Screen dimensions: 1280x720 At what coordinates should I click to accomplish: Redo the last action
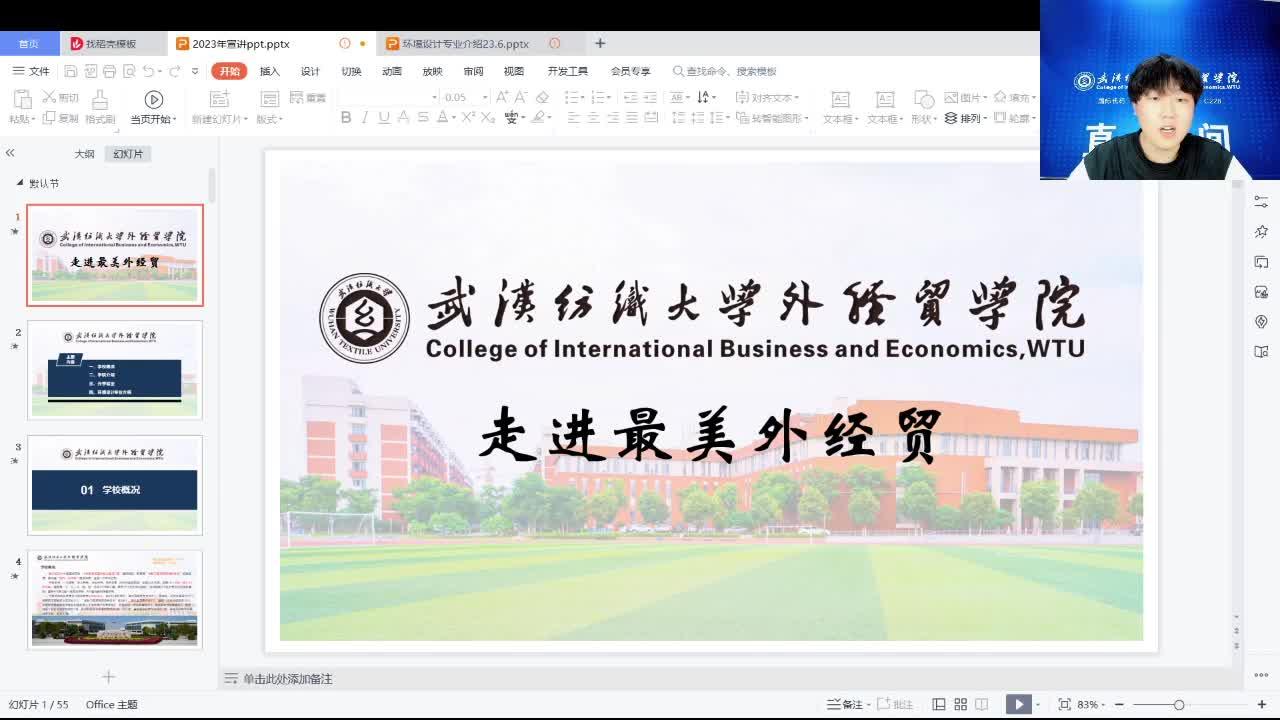tap(174, 71)
